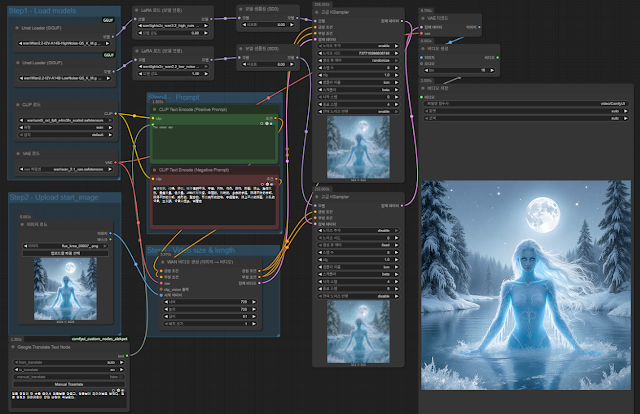
Task: Click the GGUF badge above the HighNoise Unet Loader
Action: (x=108, y=20)
